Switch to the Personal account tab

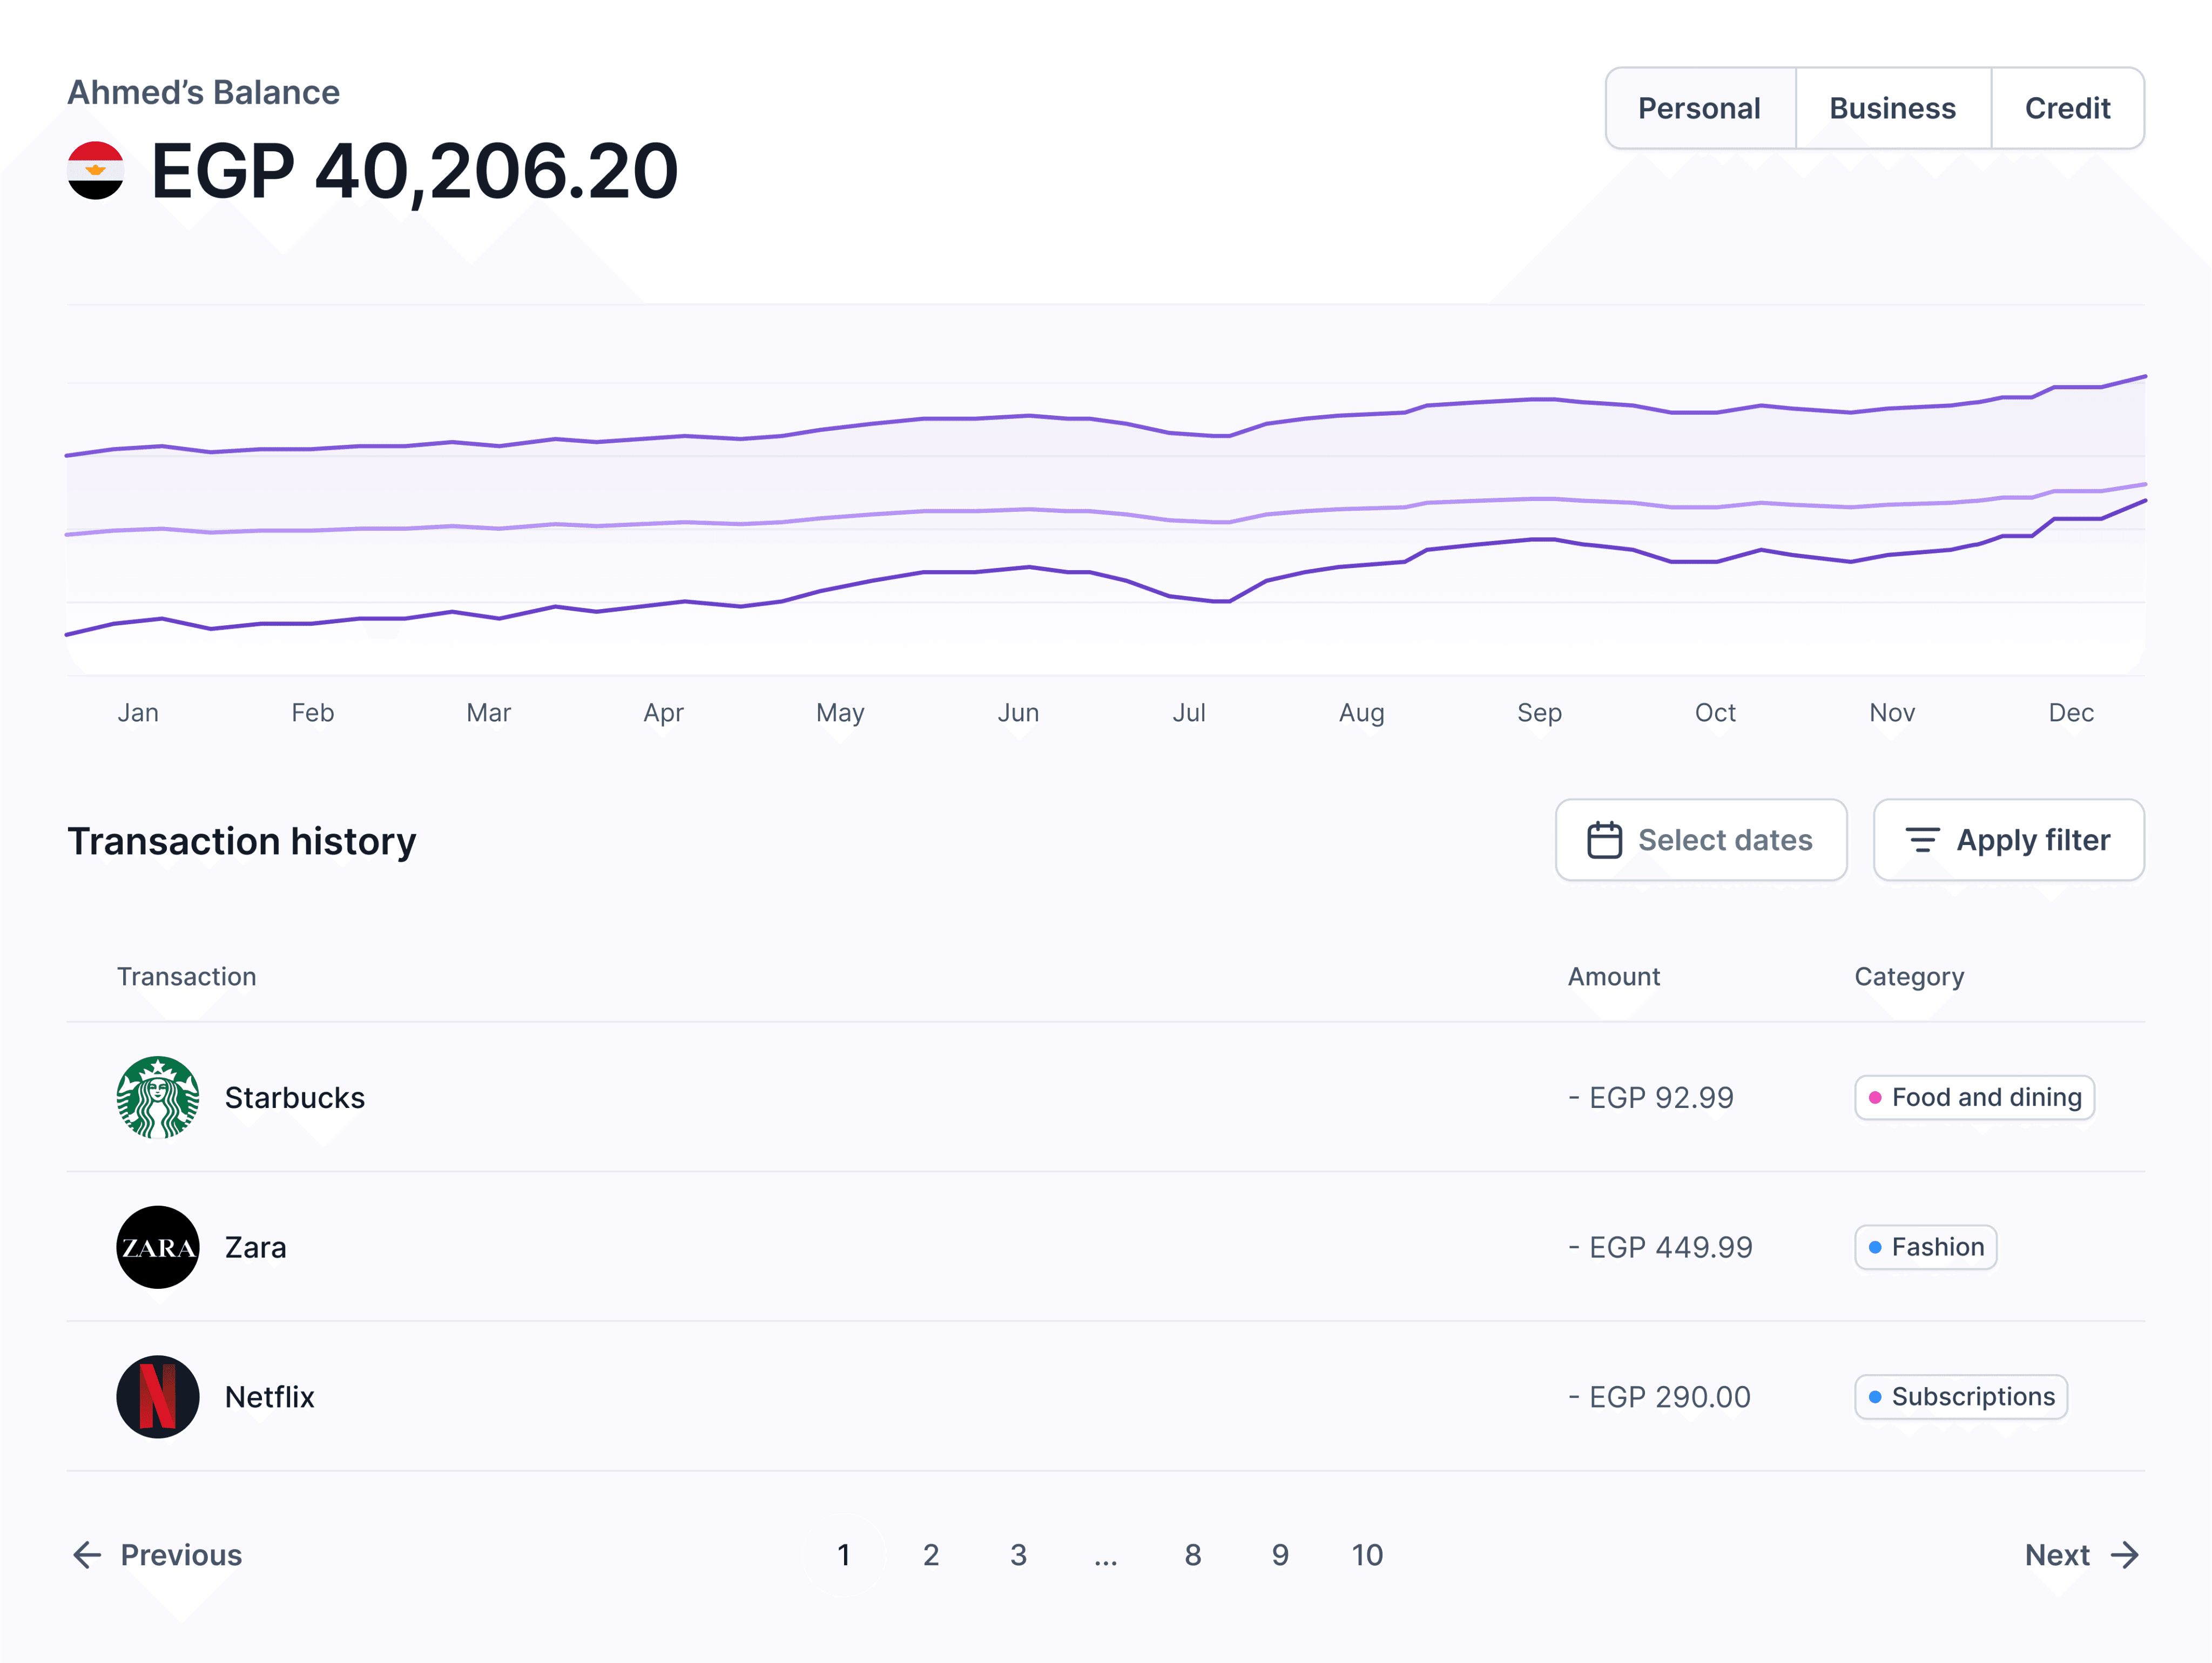1699,108
